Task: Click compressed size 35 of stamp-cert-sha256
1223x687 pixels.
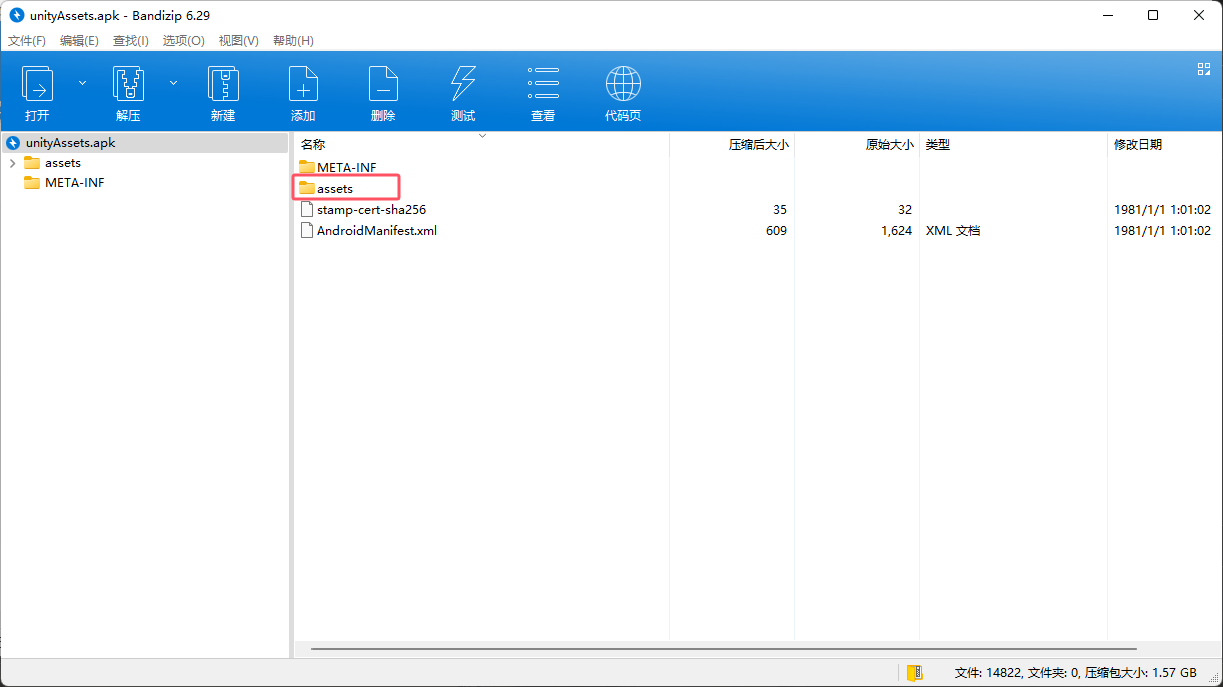Action: coord(779,209)
